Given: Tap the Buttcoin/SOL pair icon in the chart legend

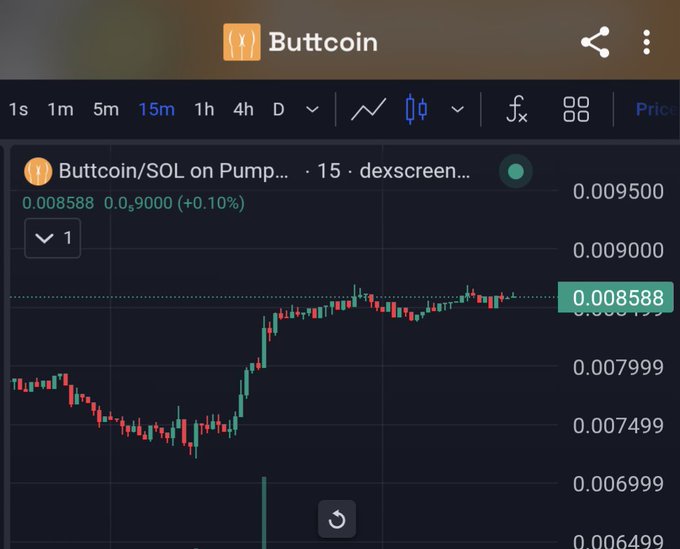Looking at the screenshot, I should (x=38, y=171).
